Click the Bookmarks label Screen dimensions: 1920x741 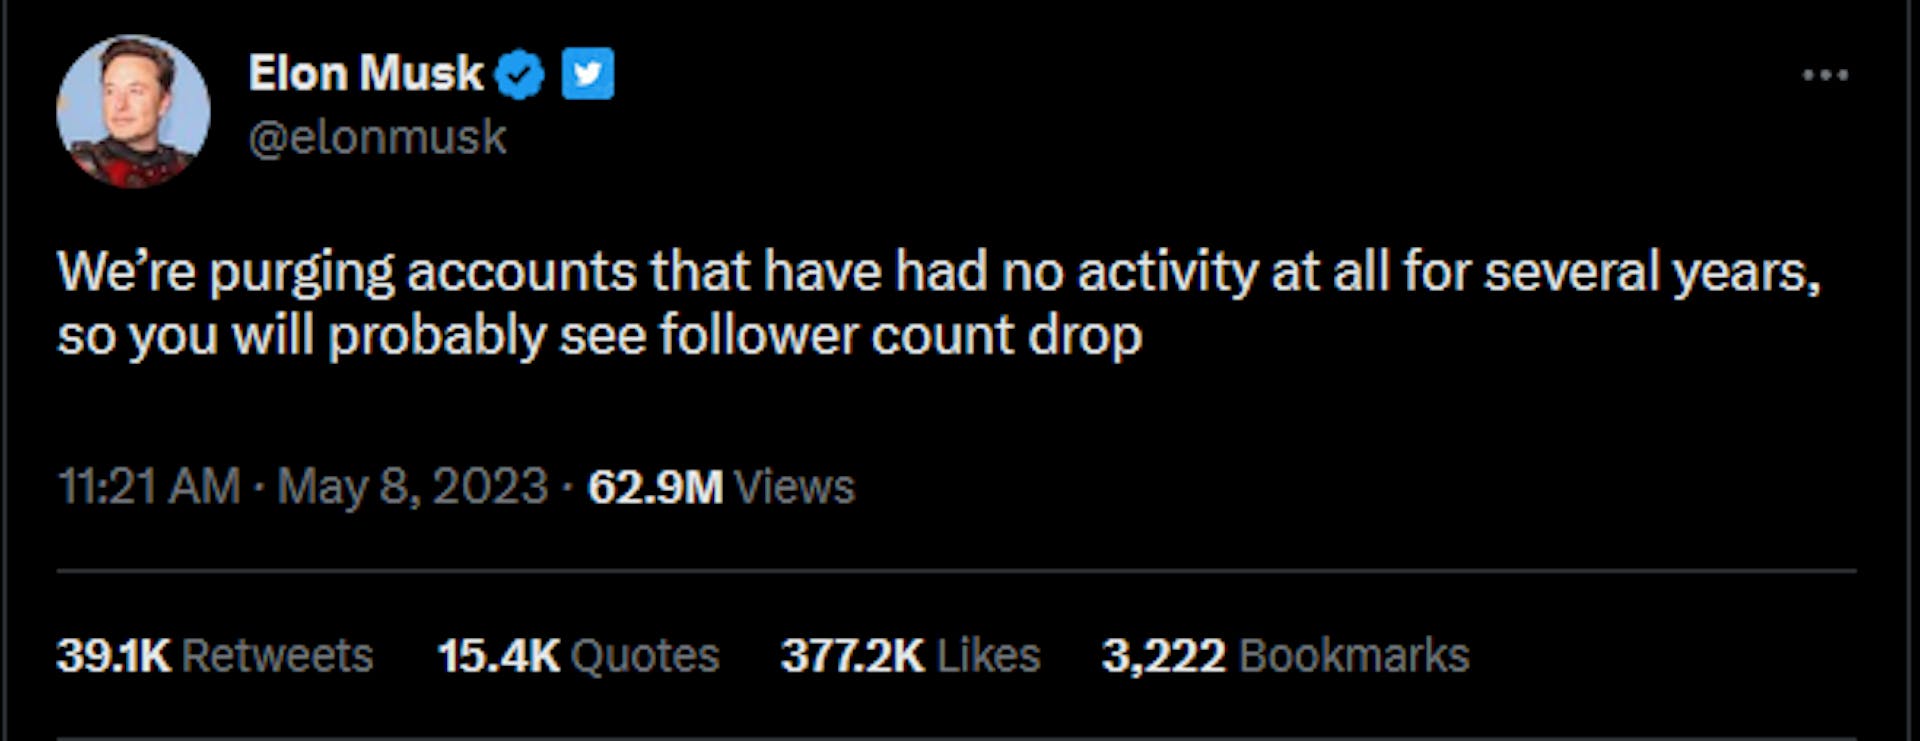click(x=1354, y=656)
